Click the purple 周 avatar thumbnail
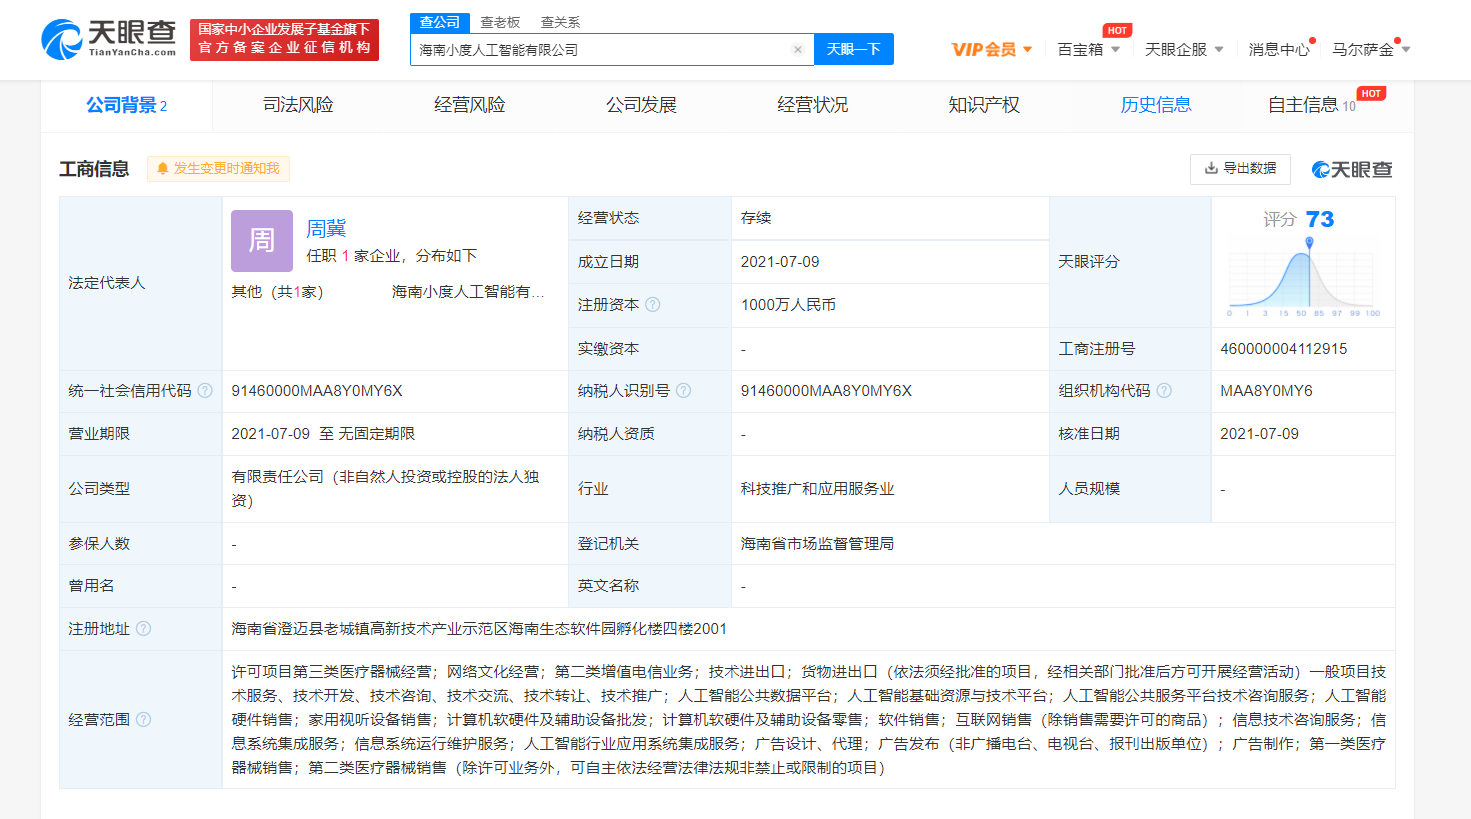 (x=262, y=241)
